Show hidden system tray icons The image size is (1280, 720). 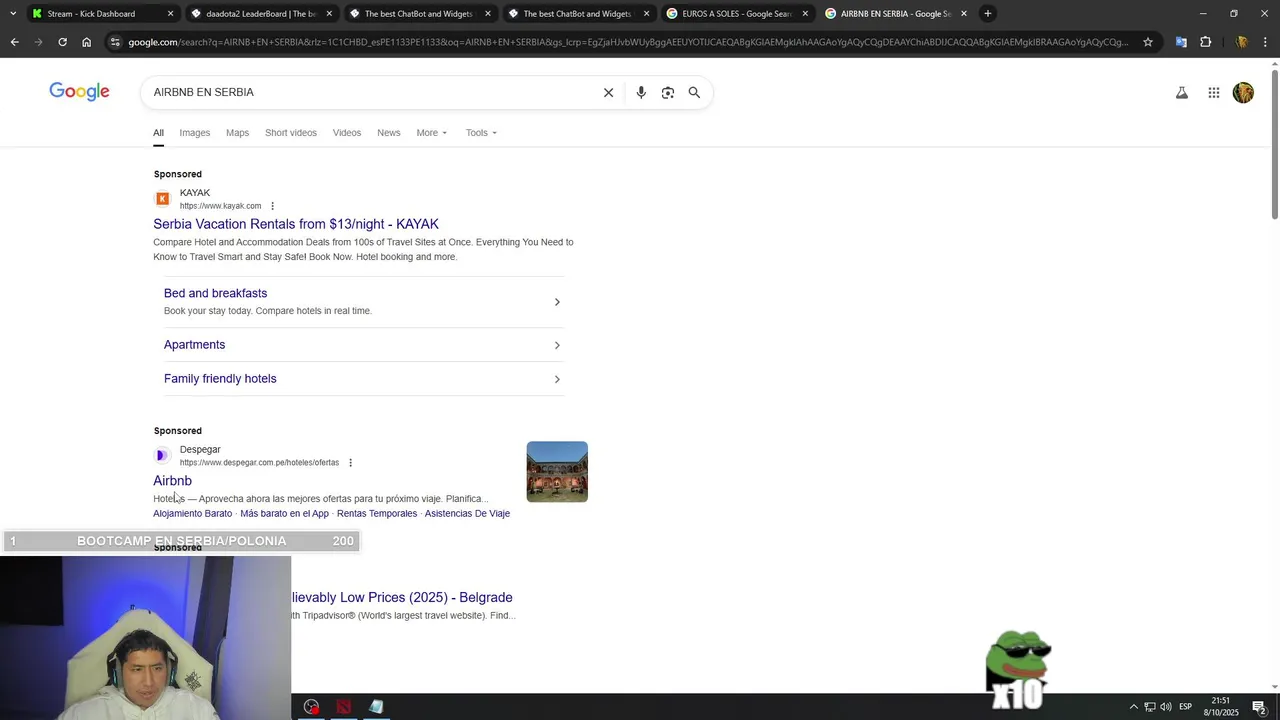pyautogui.click(x=1134, y=707)
